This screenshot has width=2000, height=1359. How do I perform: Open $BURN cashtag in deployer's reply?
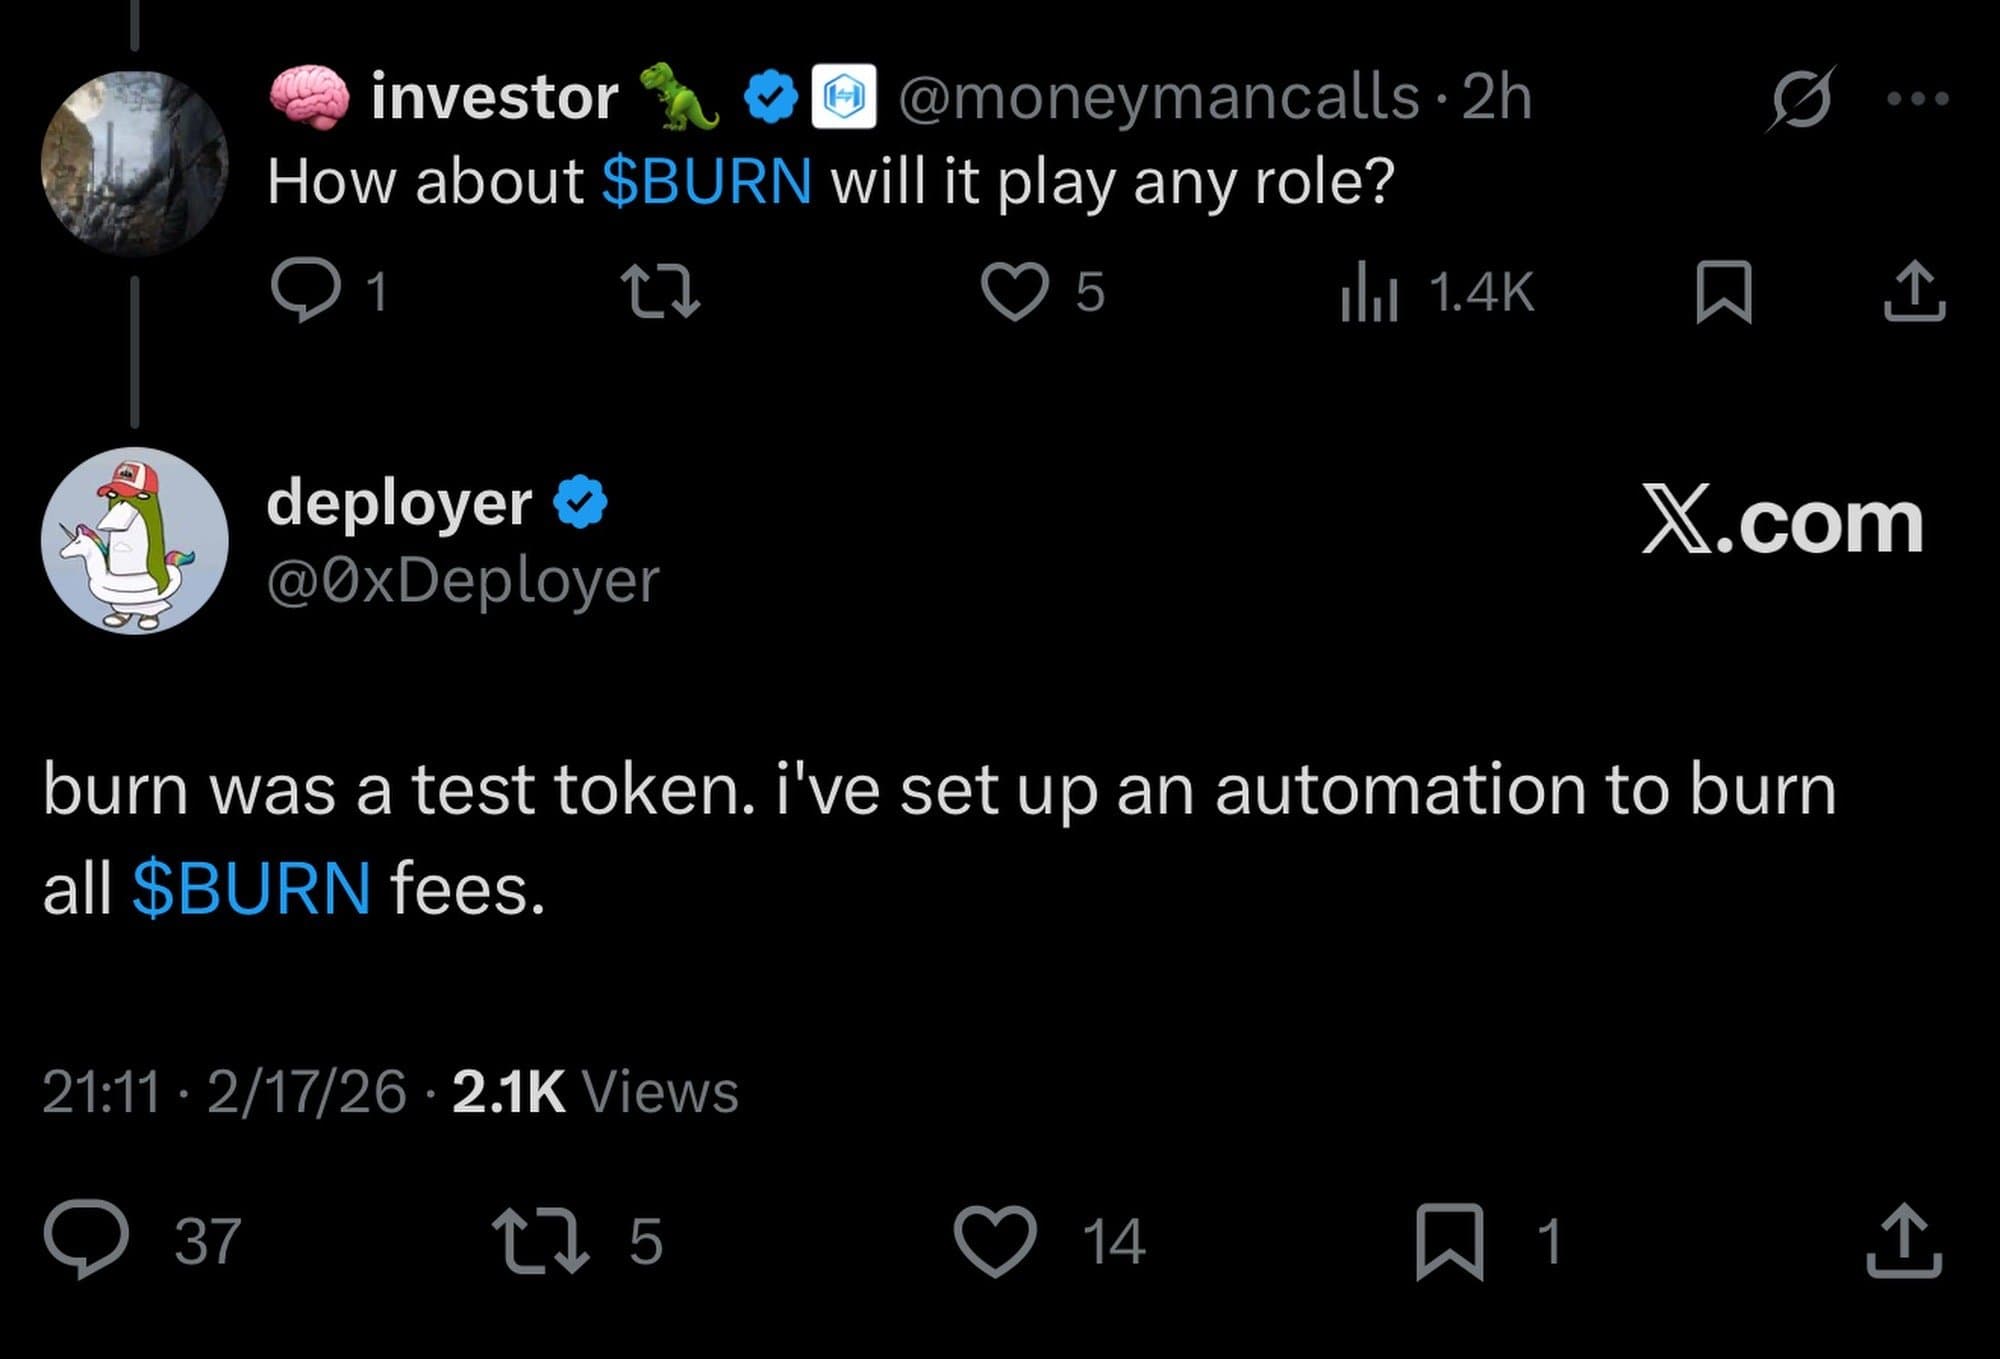(251, 888)
